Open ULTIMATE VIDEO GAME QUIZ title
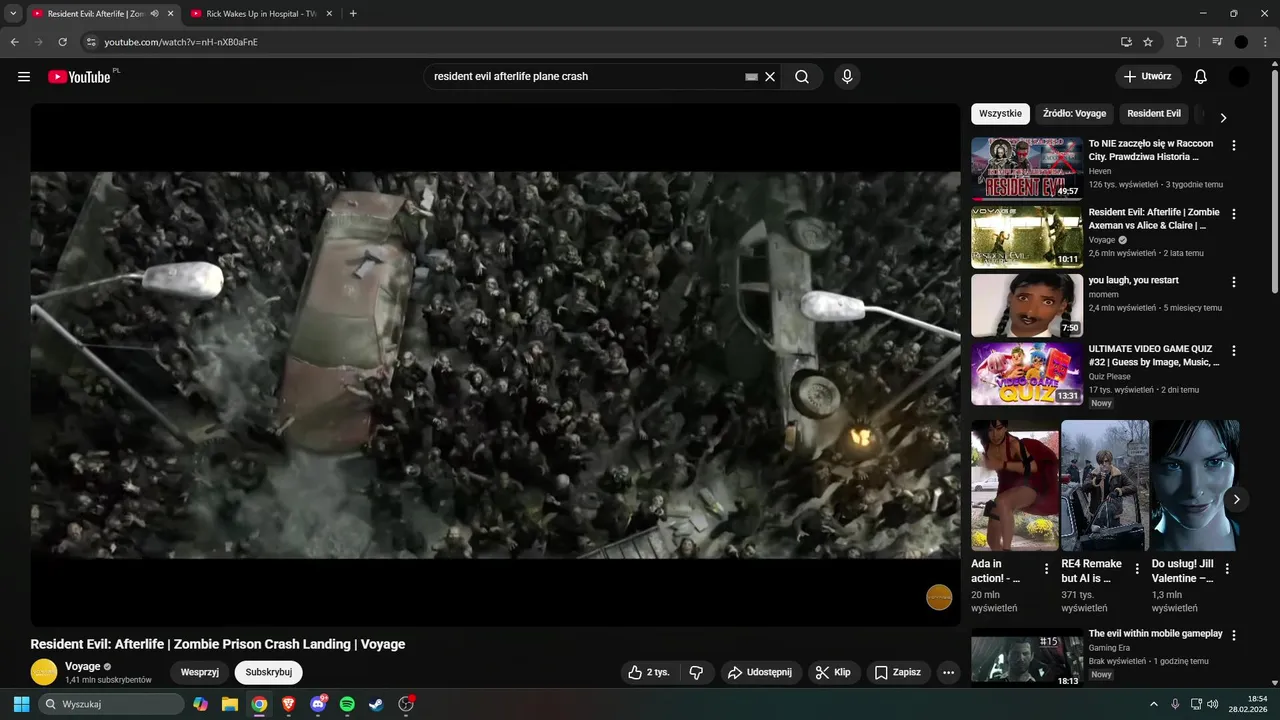This screenshot has height=720, width=1280. pos(1154,355)
